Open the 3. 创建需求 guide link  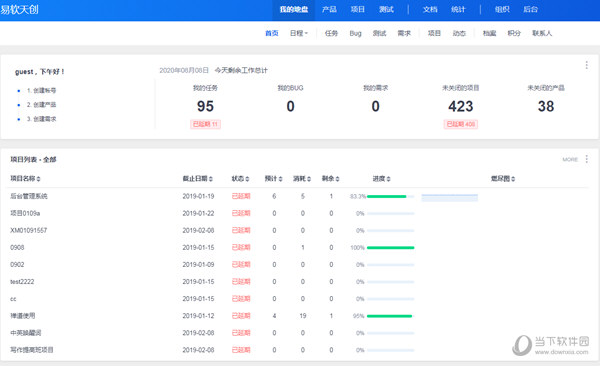(x=41, y=119)
